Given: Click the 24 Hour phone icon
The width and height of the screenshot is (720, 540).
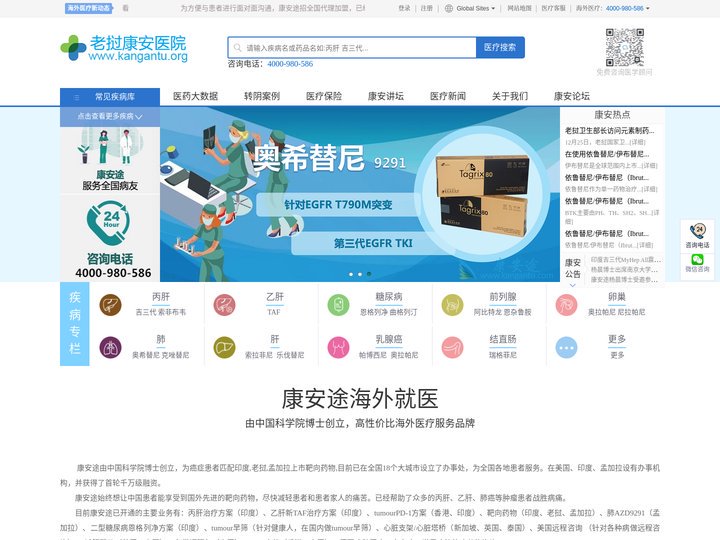Looking at the screenshot, I should tap(109, 222).
